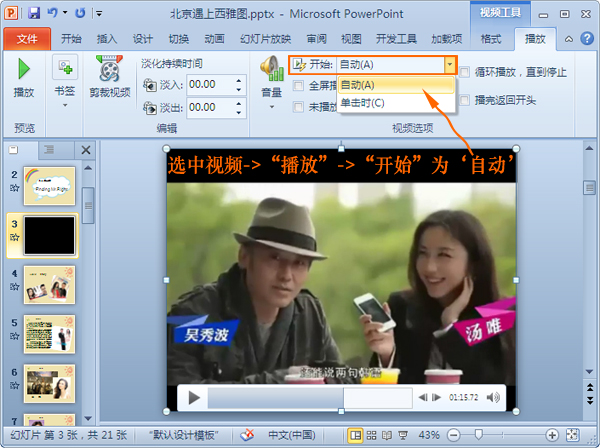
Task: Toggle the Hide While Not Playing checkbox
Action: [x=298, y=107]
